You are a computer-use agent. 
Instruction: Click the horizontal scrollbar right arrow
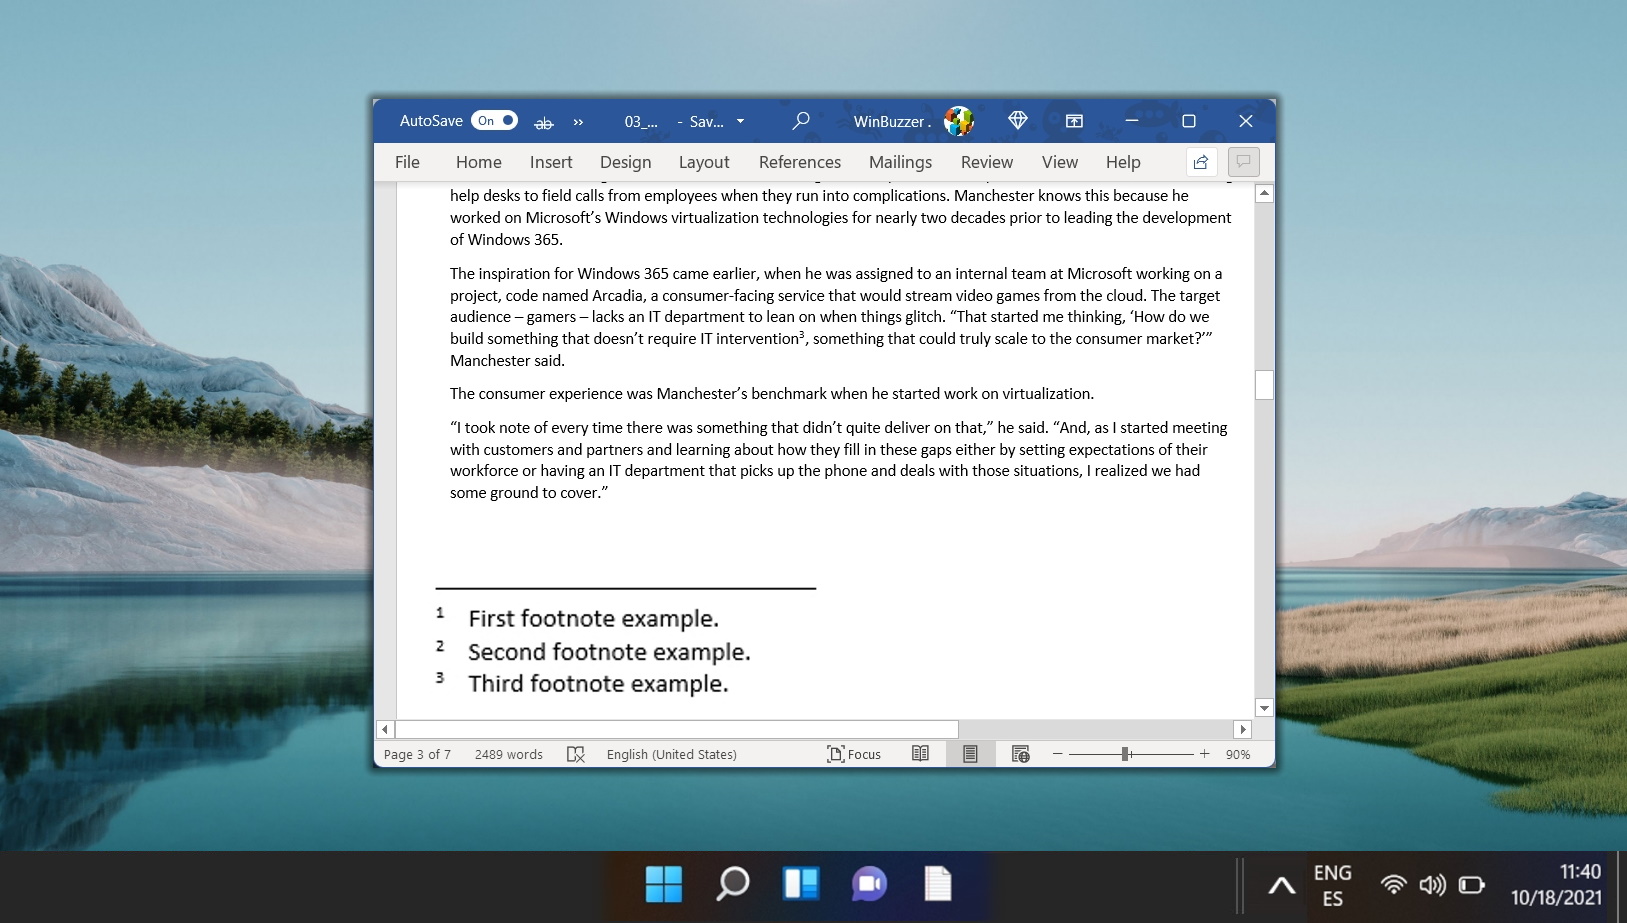coord(1242,729)
